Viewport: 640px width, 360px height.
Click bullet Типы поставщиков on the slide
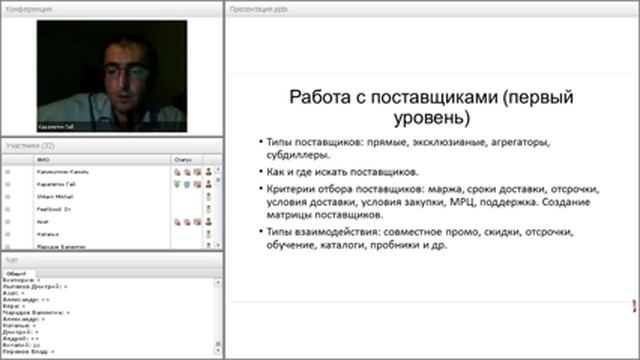click(x=408, y=149)
